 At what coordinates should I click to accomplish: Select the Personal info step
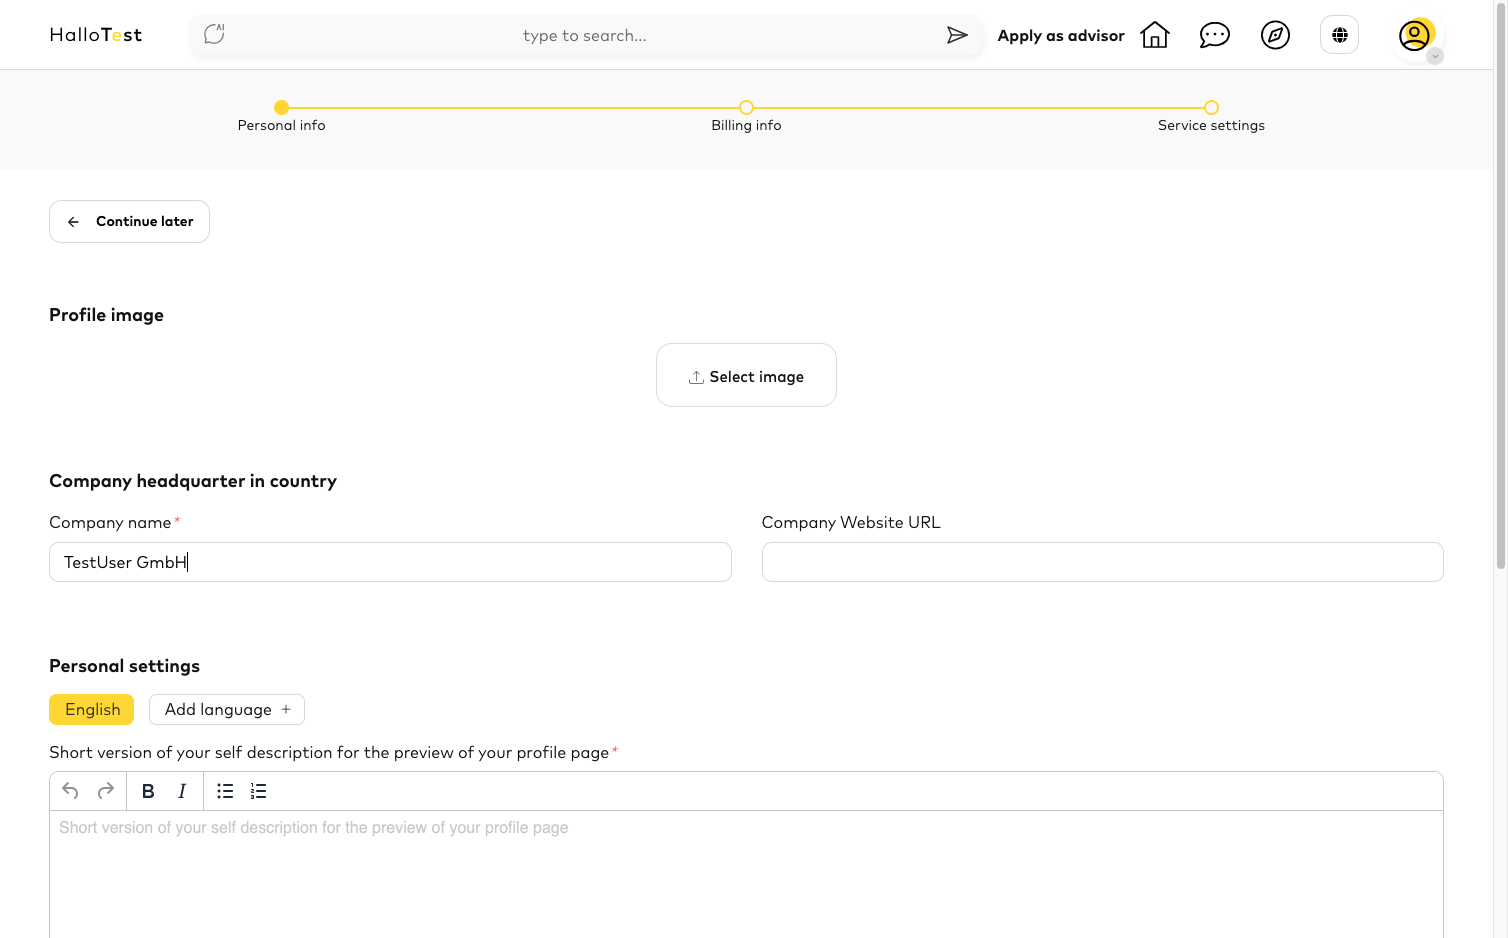point(282,116)
